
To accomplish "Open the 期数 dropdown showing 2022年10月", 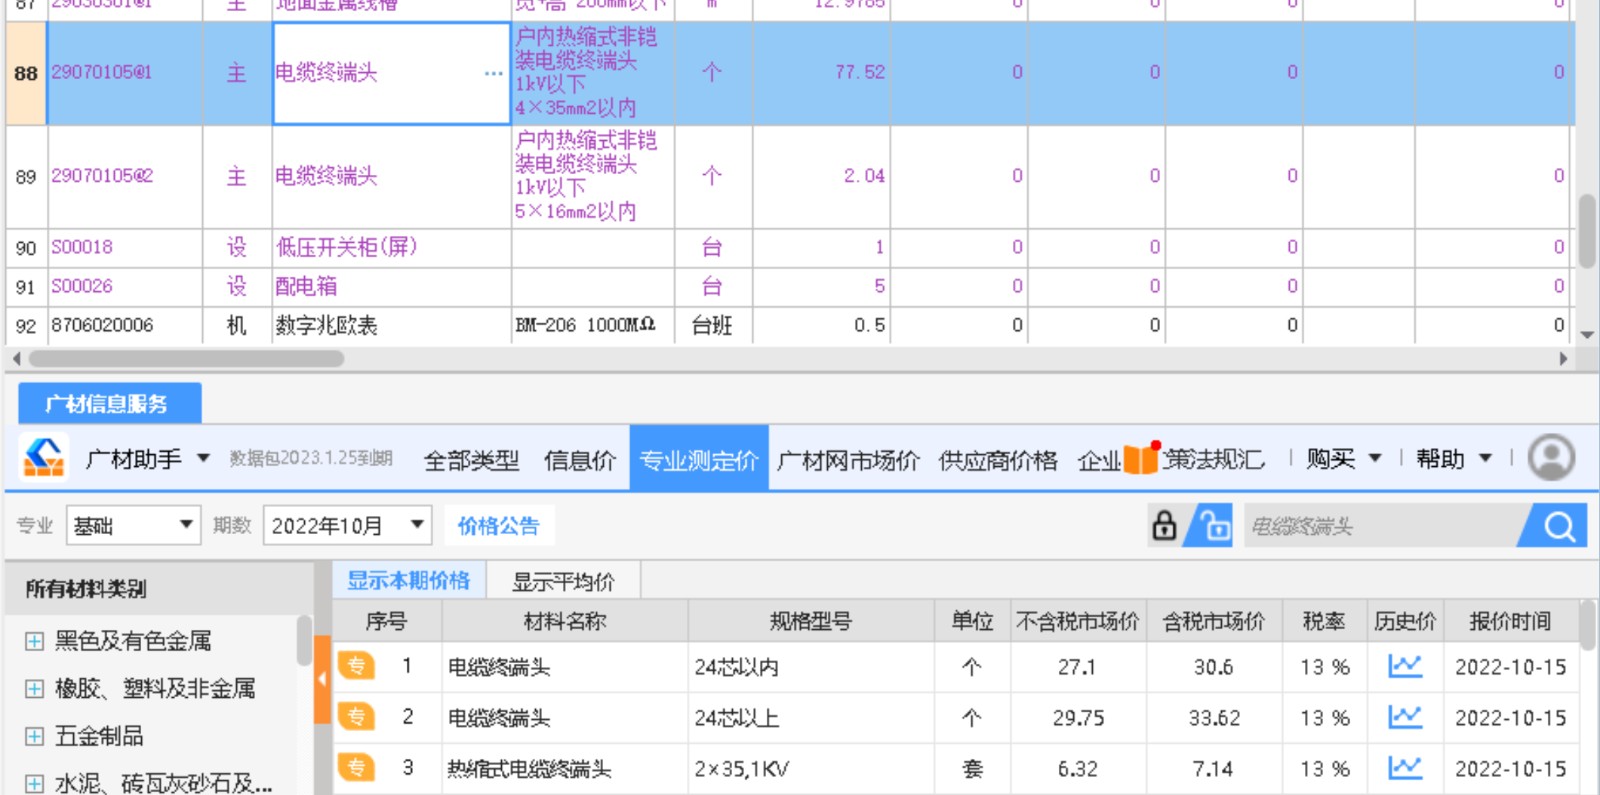I will point(347,525).
